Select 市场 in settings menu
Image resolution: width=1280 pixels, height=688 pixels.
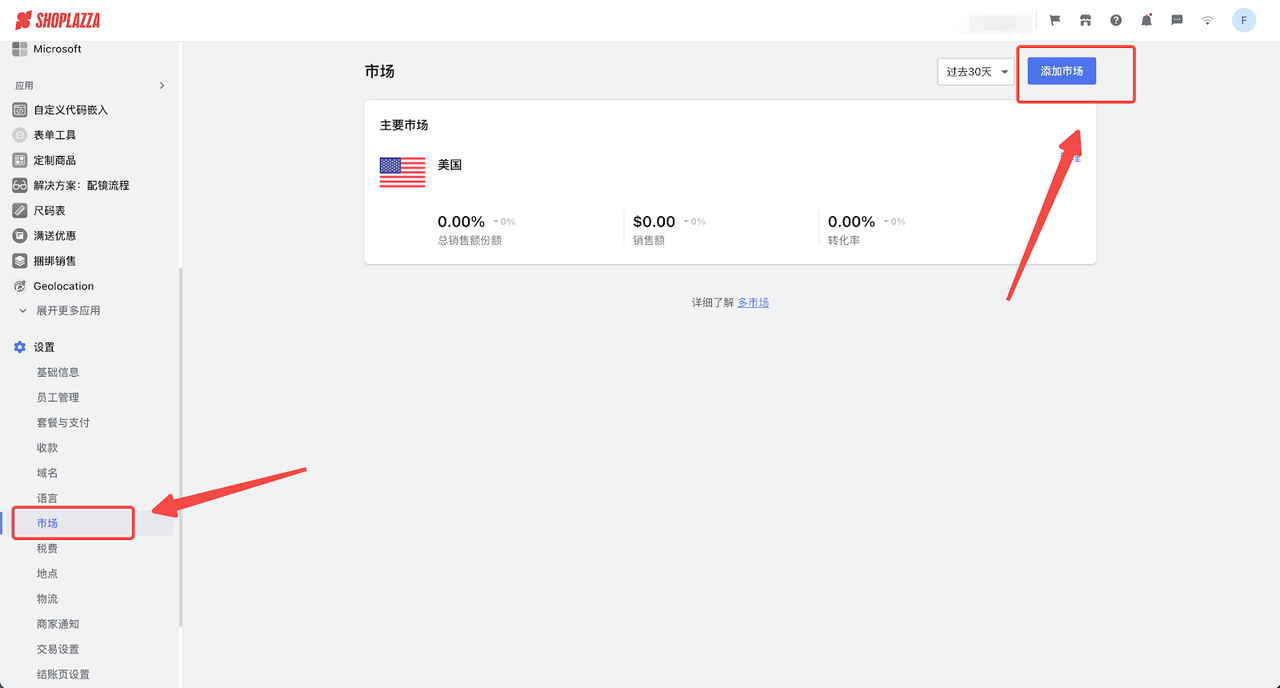(47, 523)
